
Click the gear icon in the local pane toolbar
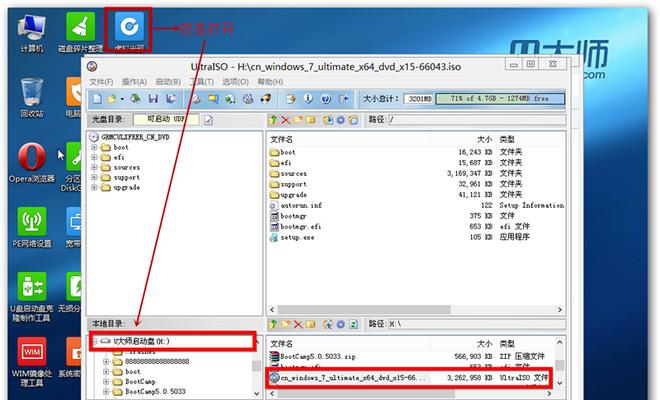pos(340,324)
